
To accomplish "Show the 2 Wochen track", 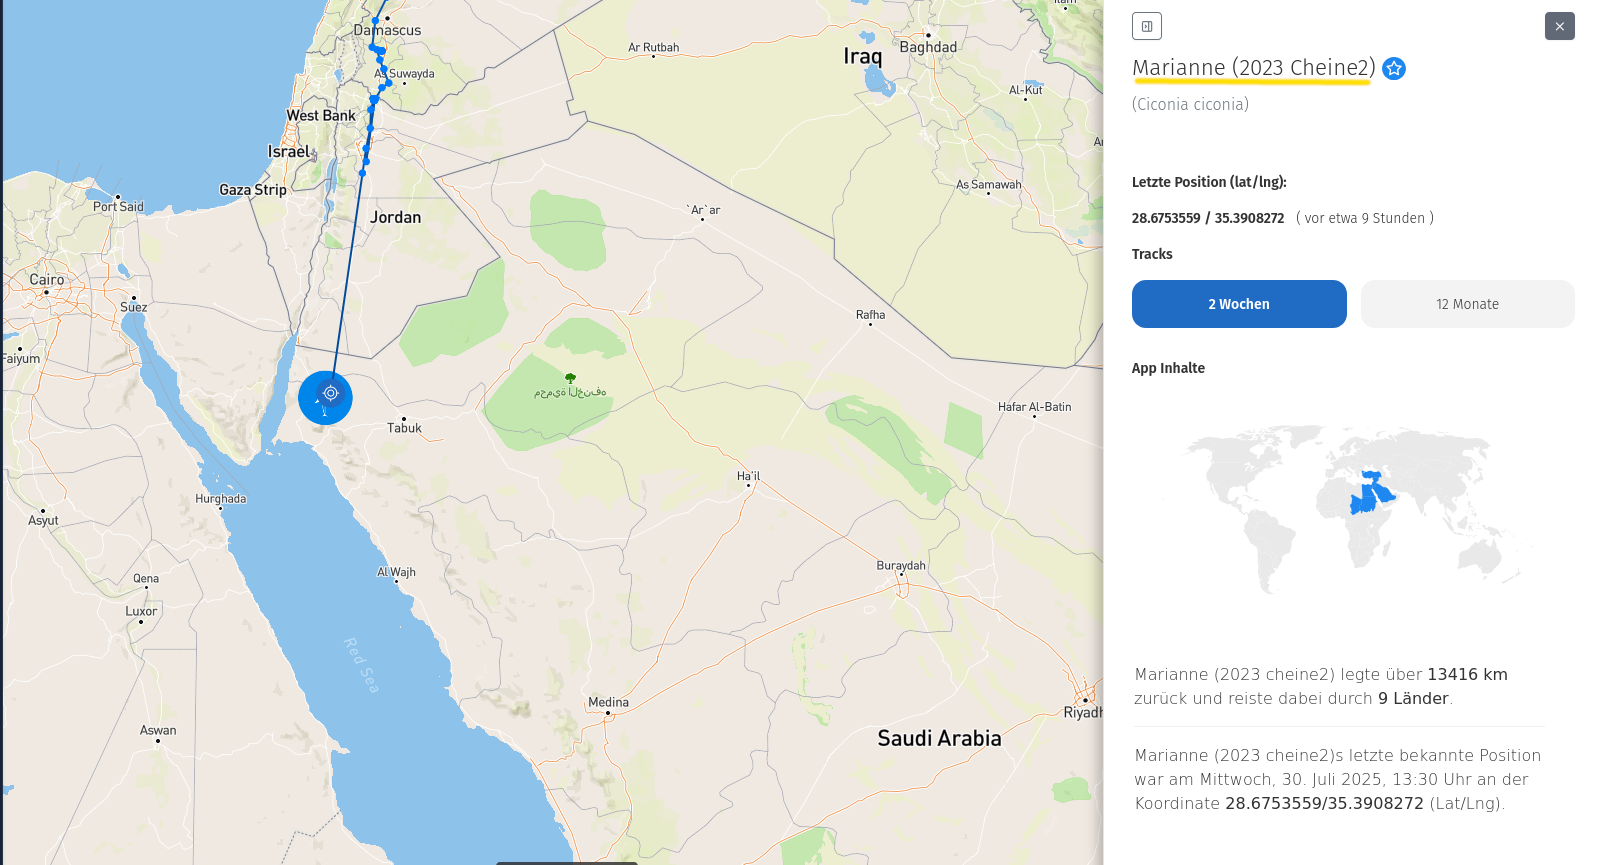I will tap(1238, 304).
